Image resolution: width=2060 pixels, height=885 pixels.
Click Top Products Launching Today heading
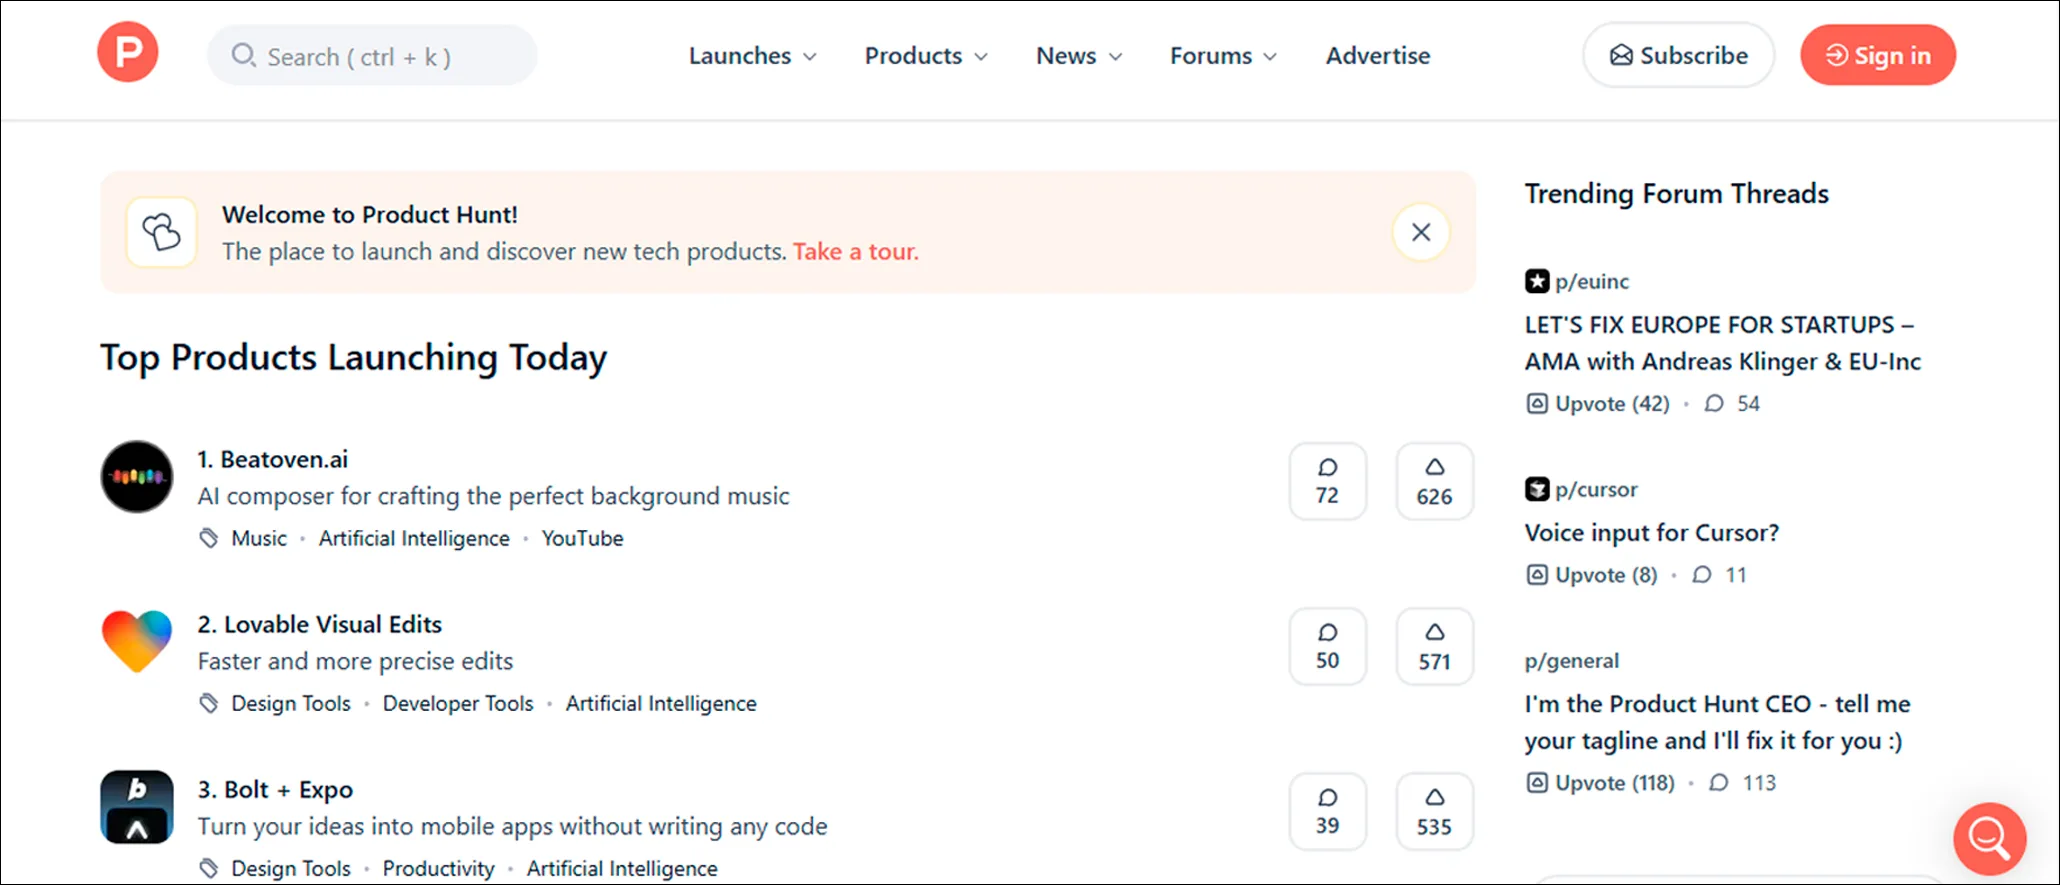point(353,358)
